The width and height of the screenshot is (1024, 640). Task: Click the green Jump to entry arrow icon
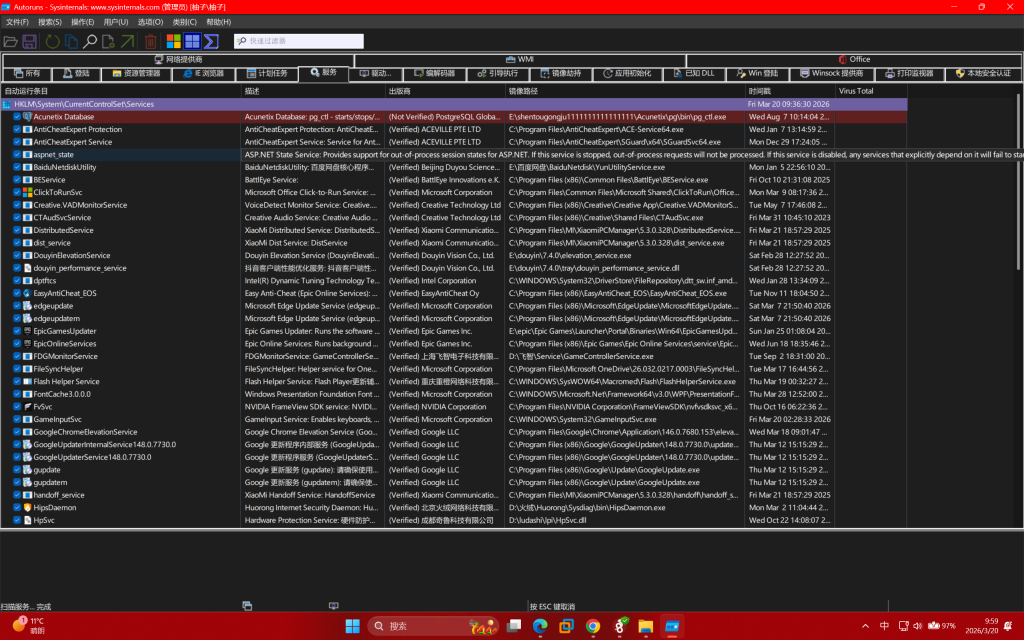coord(128,41)
